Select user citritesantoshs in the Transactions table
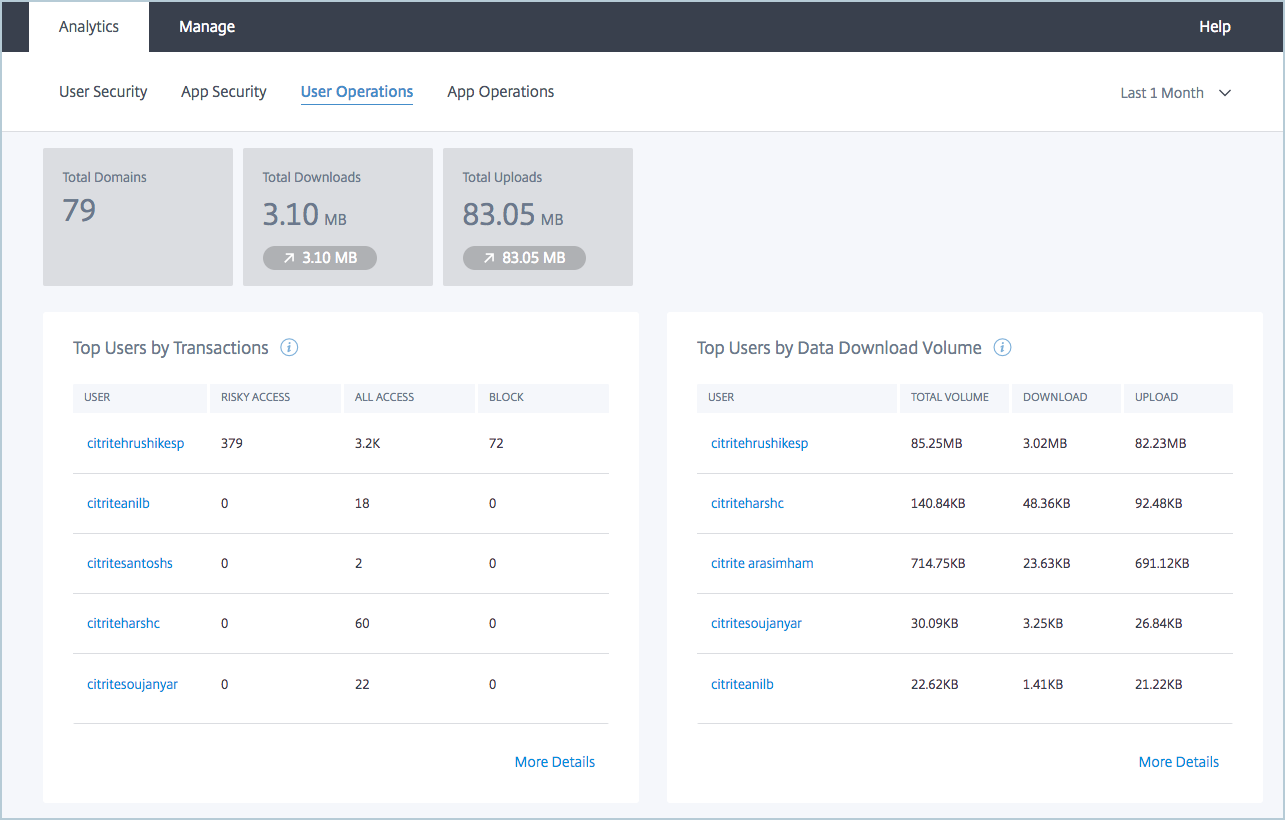The width and height of the screenshot is (1285, 820). [x=130, y=563]
